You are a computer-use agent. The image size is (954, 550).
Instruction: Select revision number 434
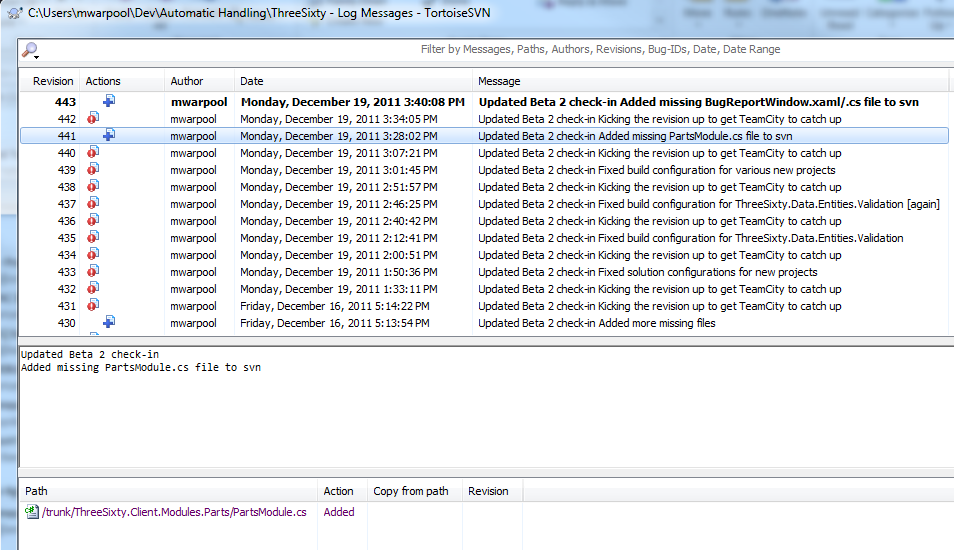[x=67, y=256]
